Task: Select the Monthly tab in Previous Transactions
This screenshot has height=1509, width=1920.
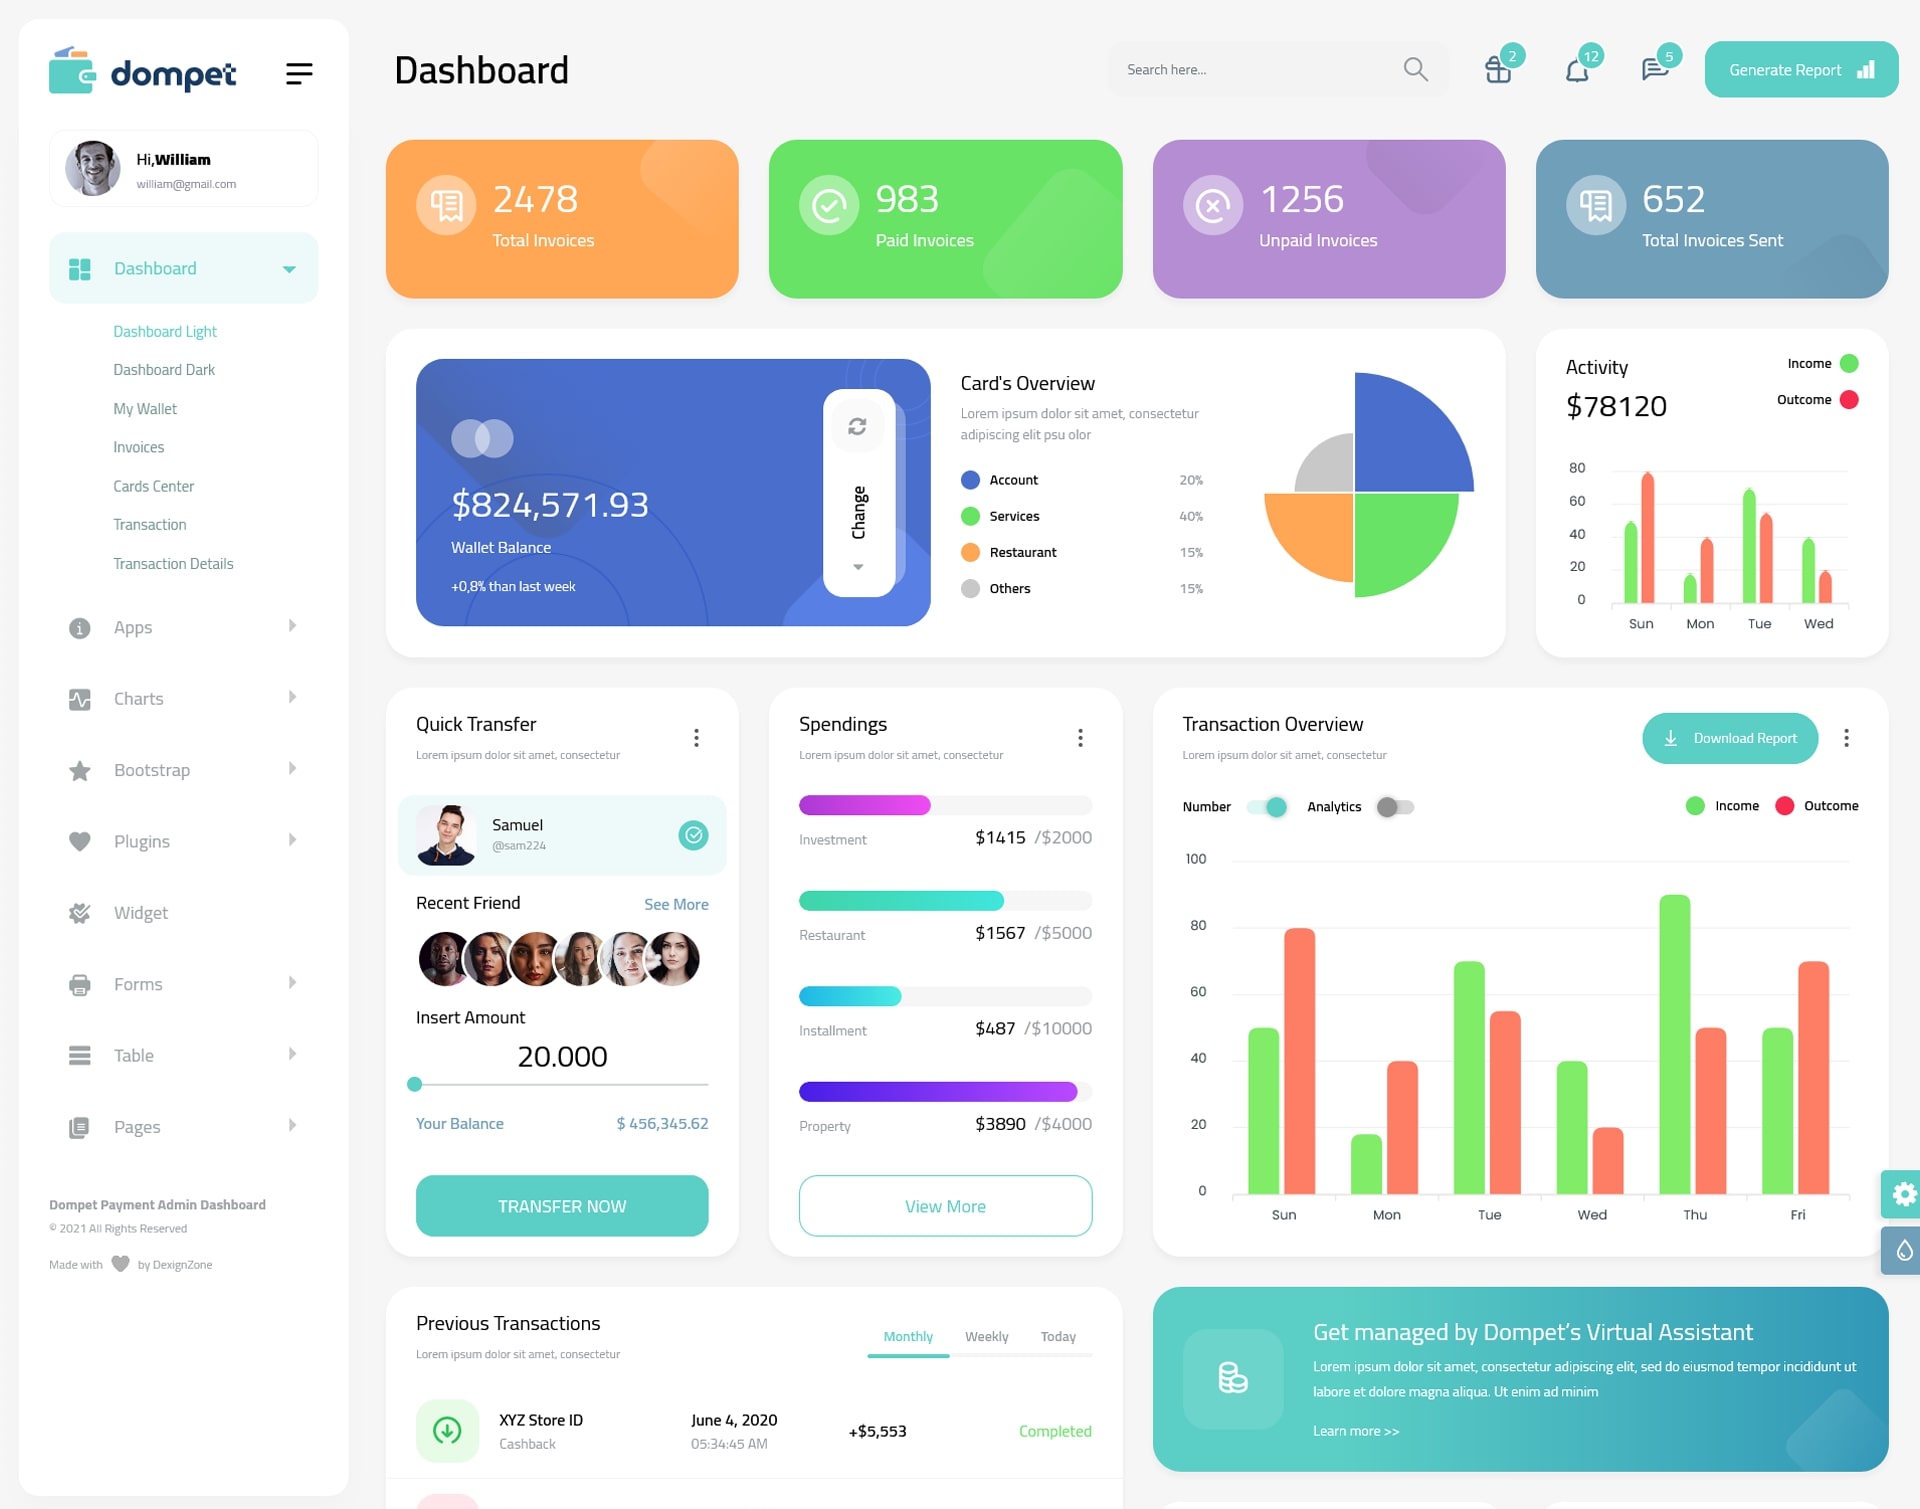Action: pyautogui.click(x=907, y=1336)
